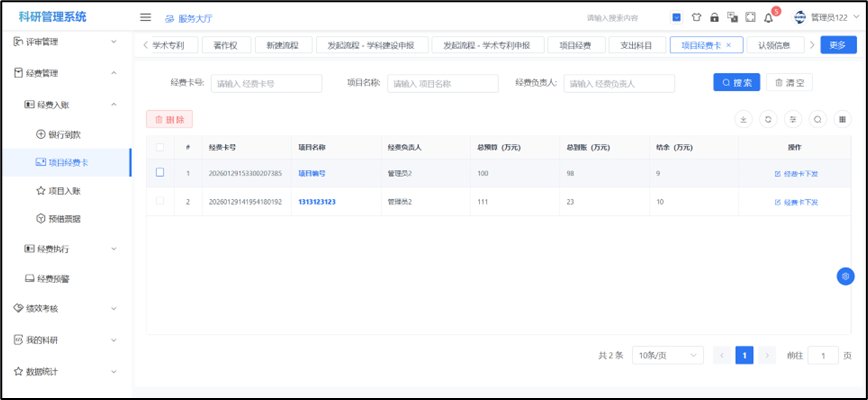Check the select-all header checkbox
The image size is (868, 400).
pyautogui.click(x=160, y=147)
